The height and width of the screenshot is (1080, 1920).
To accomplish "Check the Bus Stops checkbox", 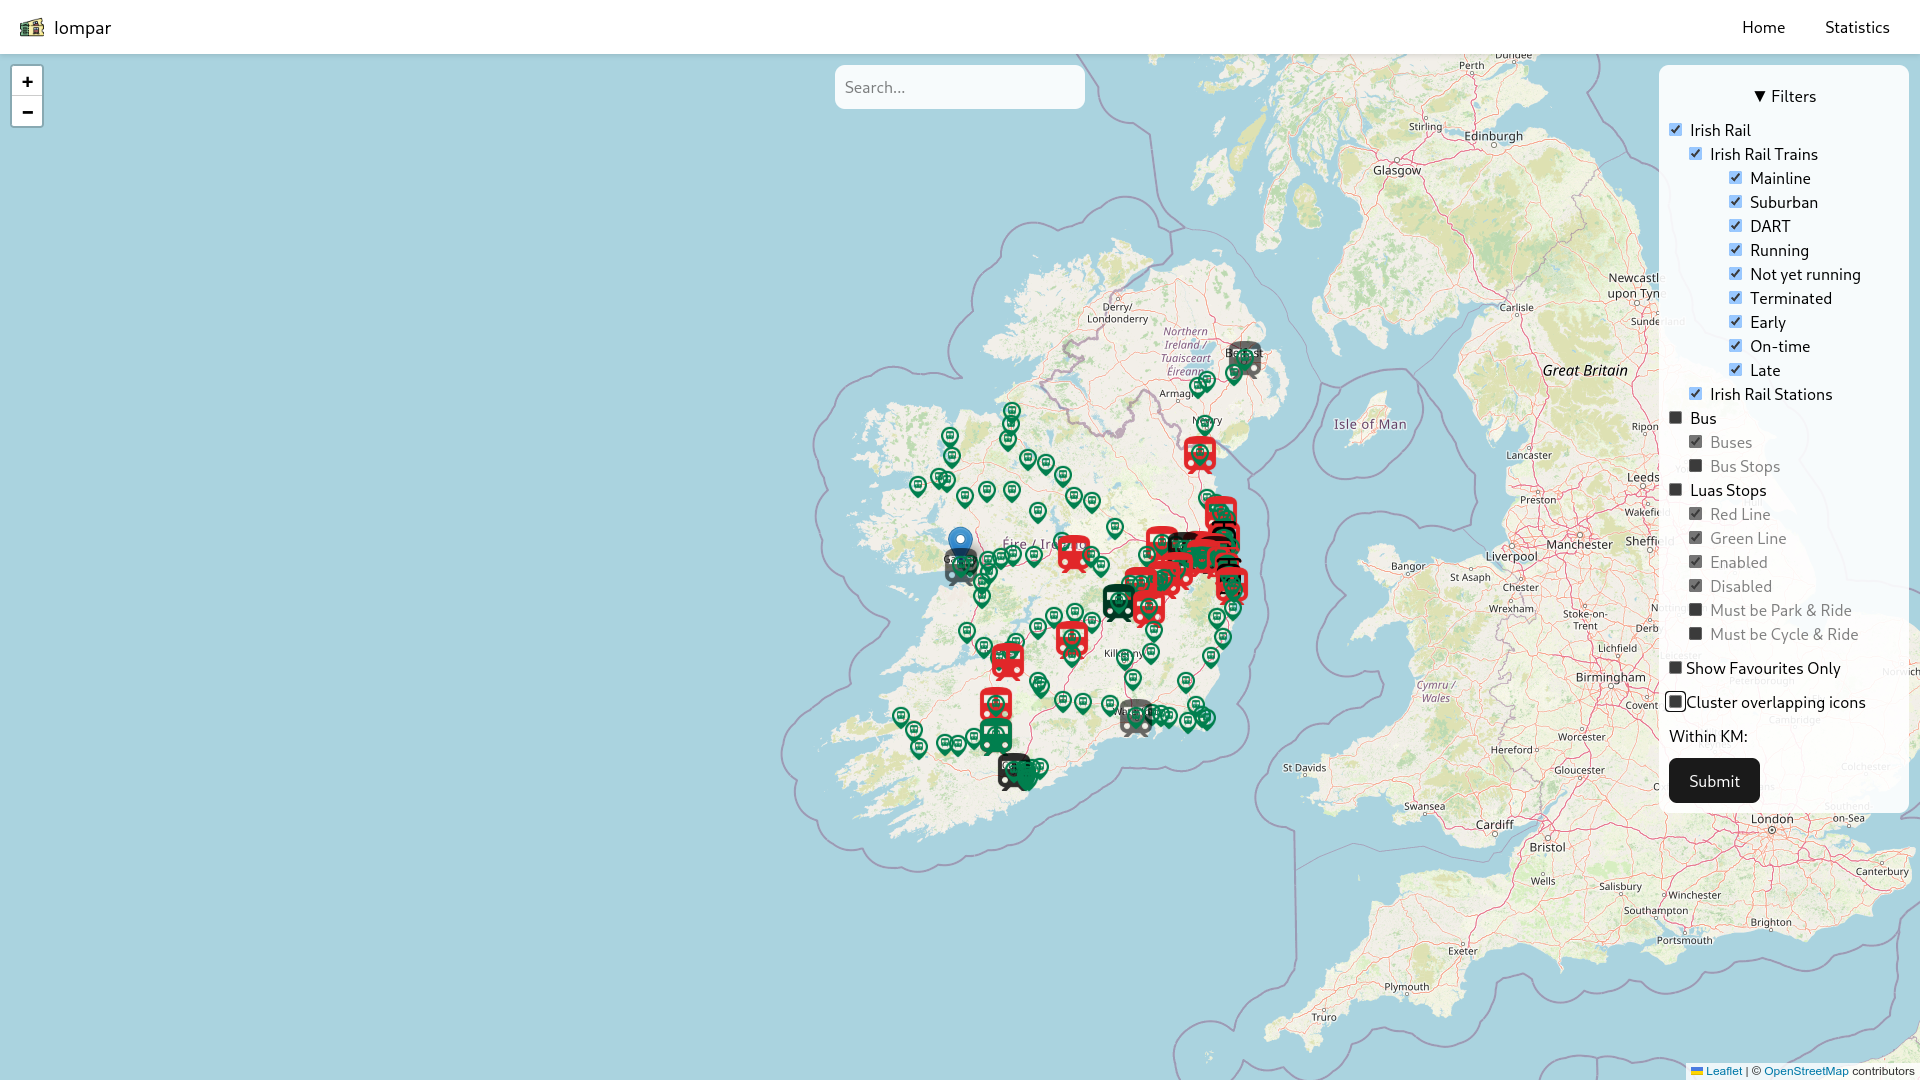I will [1696, 465].
